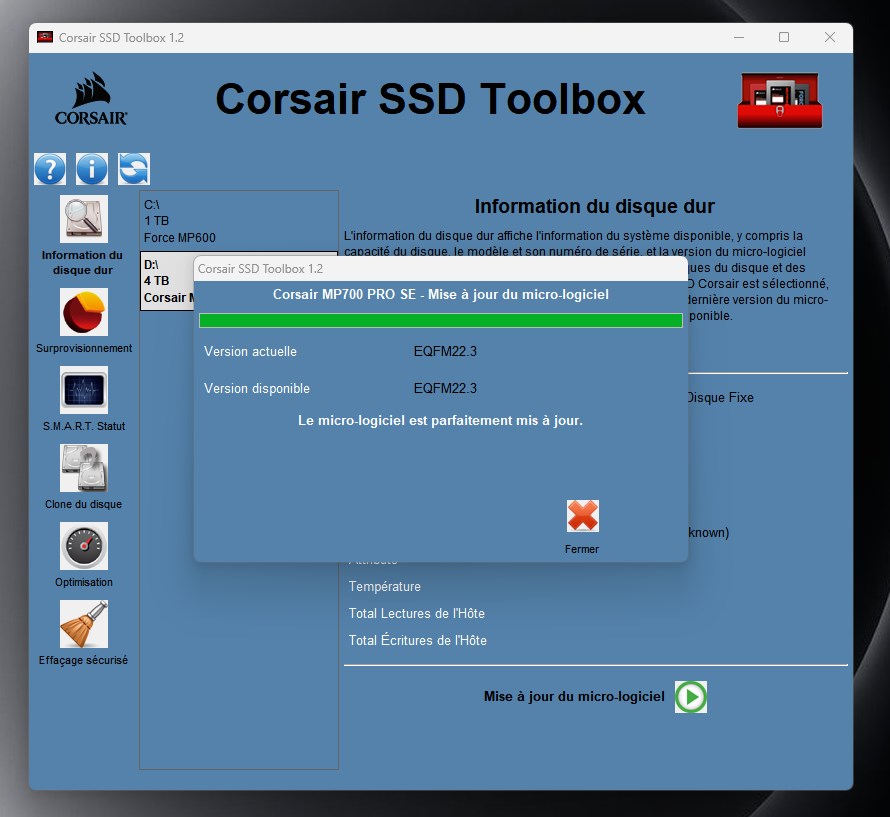Click Total Lectures de l'Hôte label

pos(417,613)
